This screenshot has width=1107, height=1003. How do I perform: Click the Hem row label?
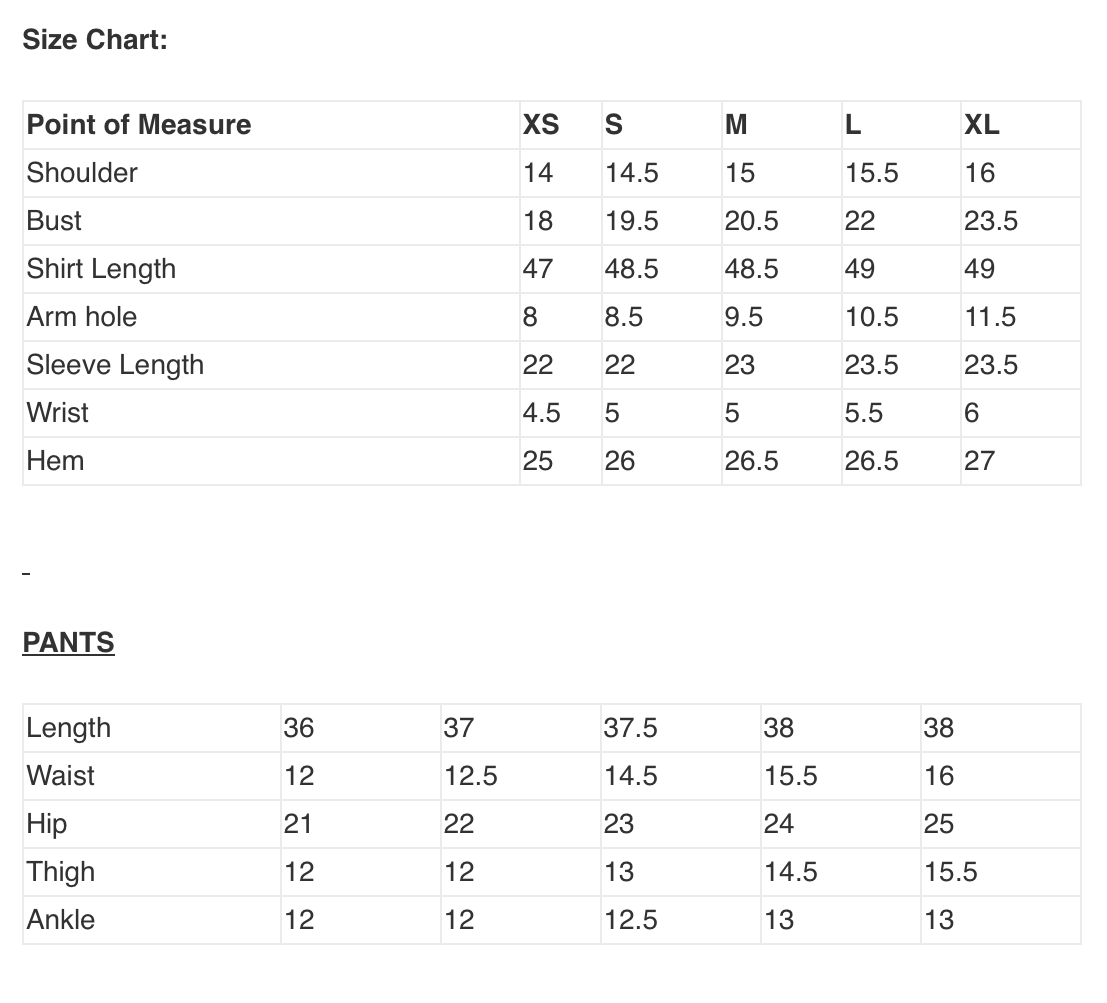(x=55, y=461)
